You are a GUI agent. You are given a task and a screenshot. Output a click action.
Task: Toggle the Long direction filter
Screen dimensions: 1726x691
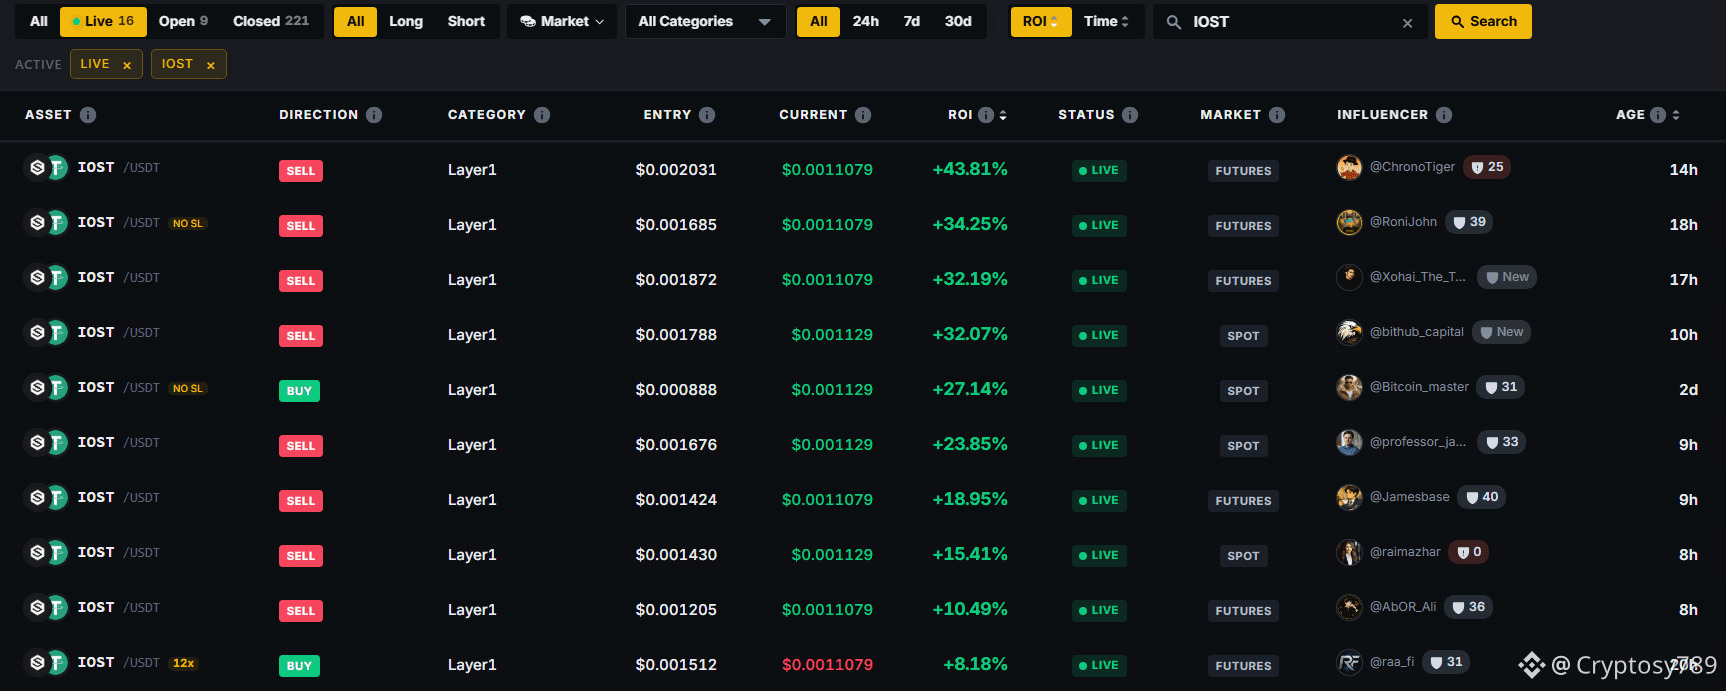point(406,21)
